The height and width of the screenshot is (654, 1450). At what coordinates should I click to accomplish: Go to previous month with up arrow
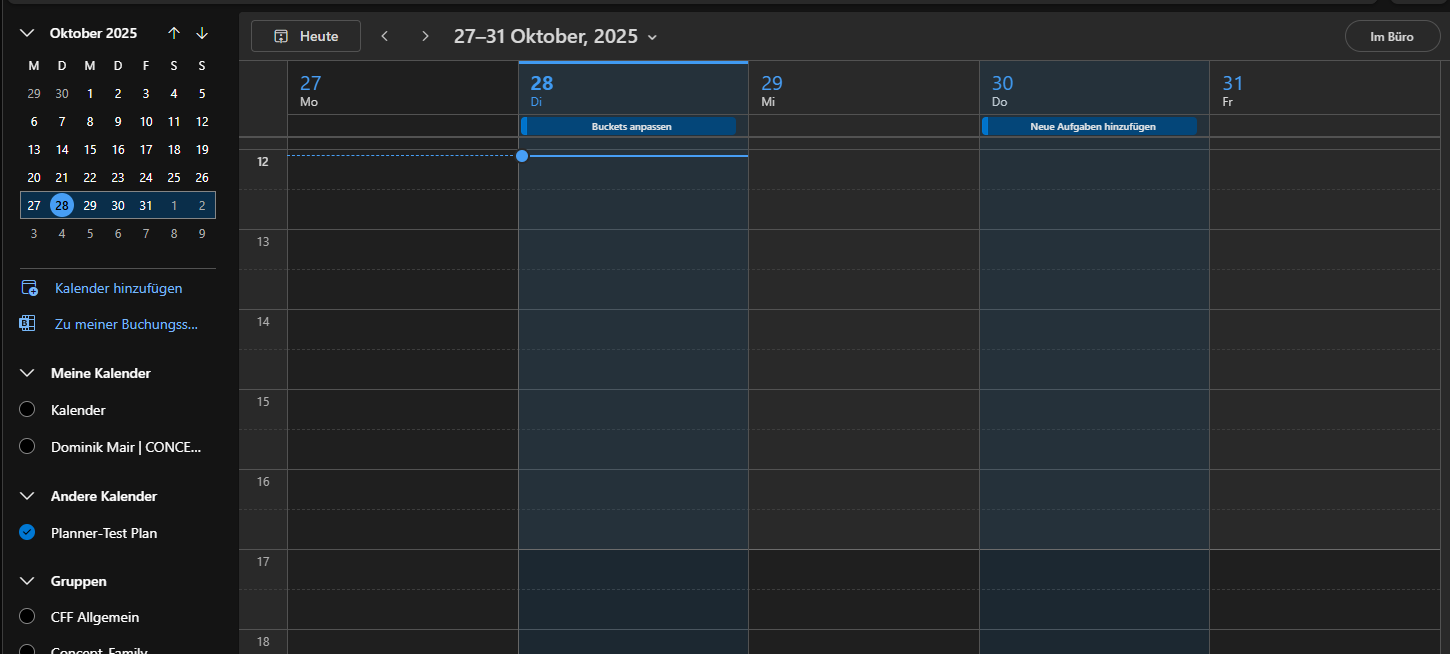pyautogui.click(x=174, y=33)
